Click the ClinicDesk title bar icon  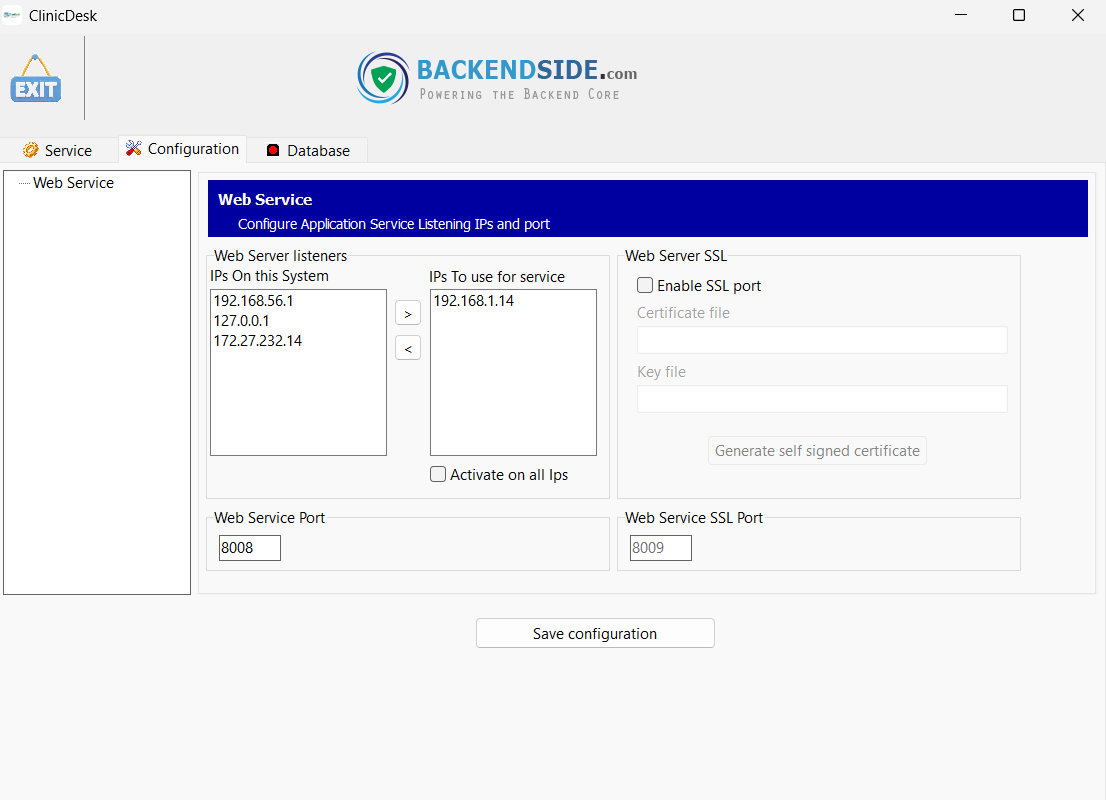[x=13, y=15]
